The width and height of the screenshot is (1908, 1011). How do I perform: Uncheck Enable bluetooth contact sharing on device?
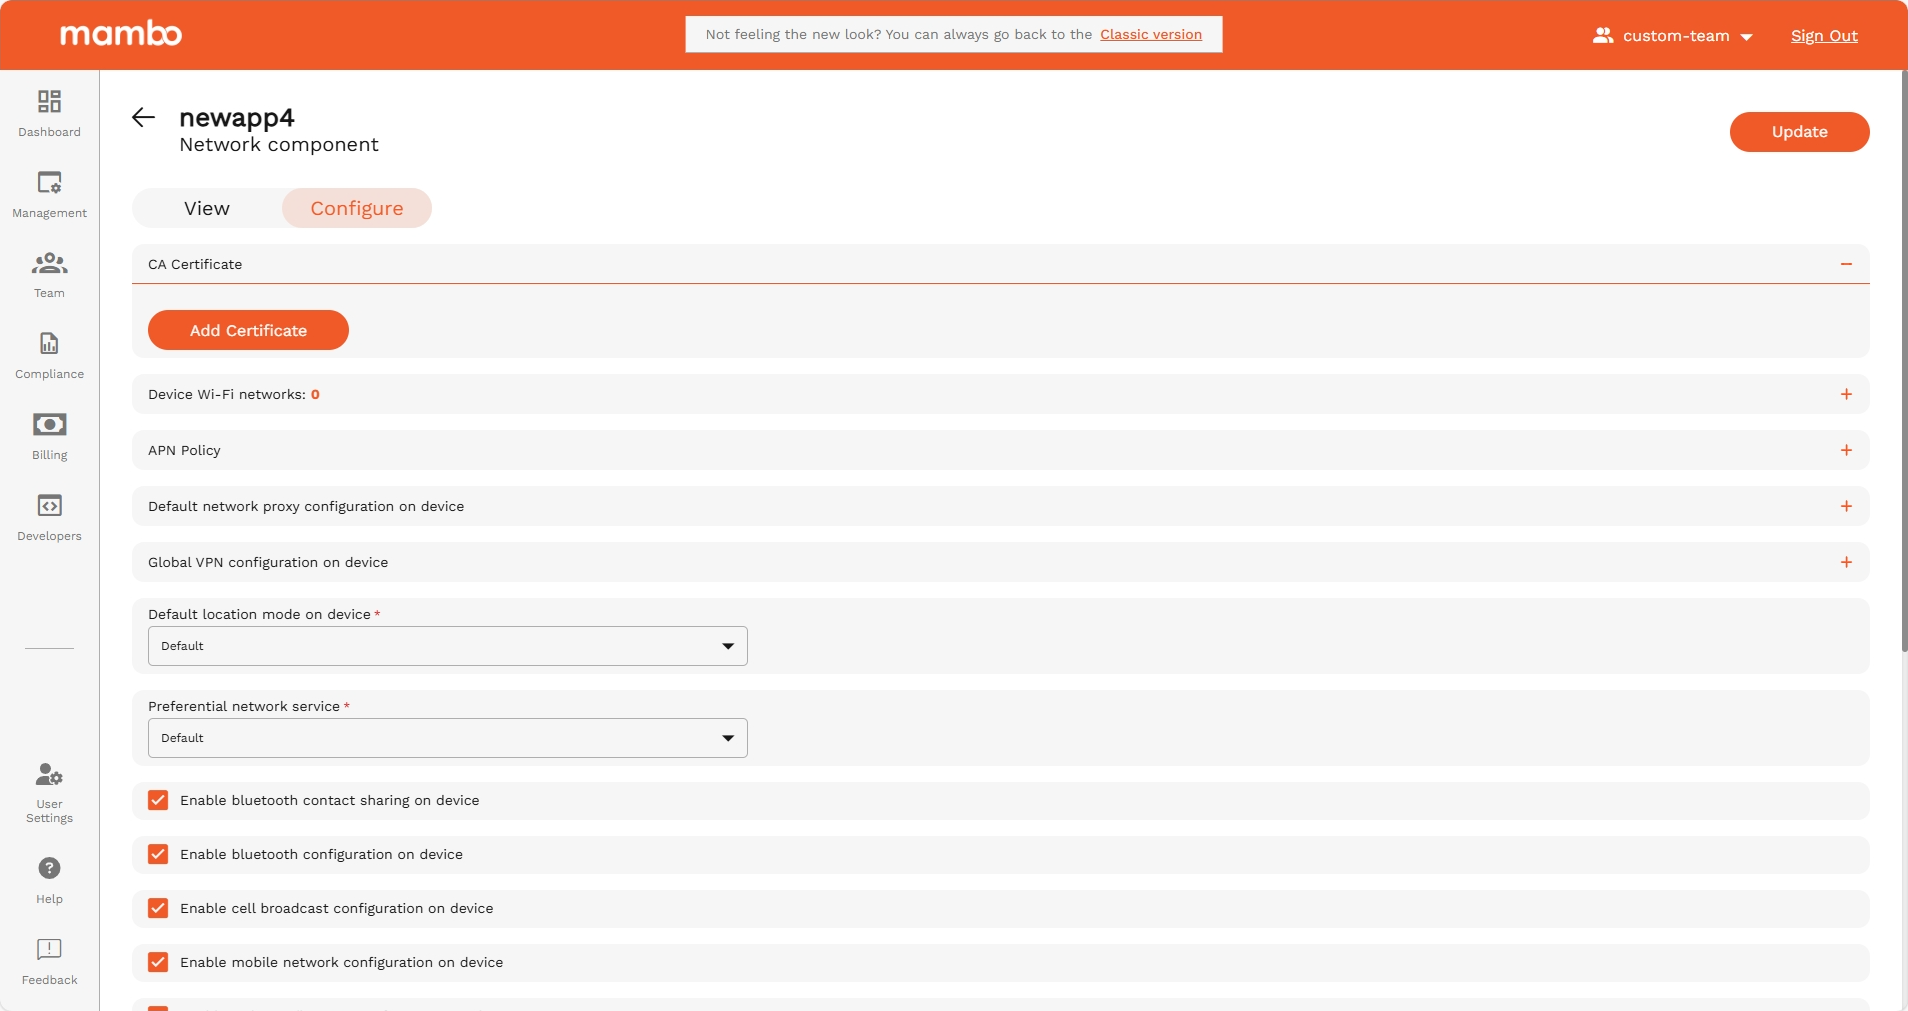pos(158,800)
